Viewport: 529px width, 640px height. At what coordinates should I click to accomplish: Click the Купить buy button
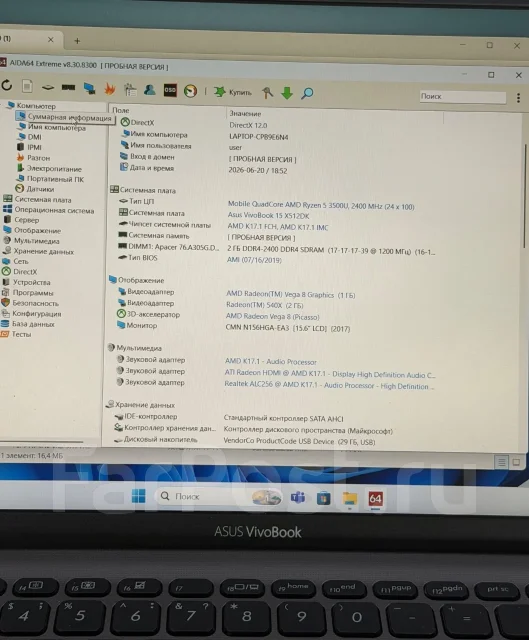coord(233,92)
